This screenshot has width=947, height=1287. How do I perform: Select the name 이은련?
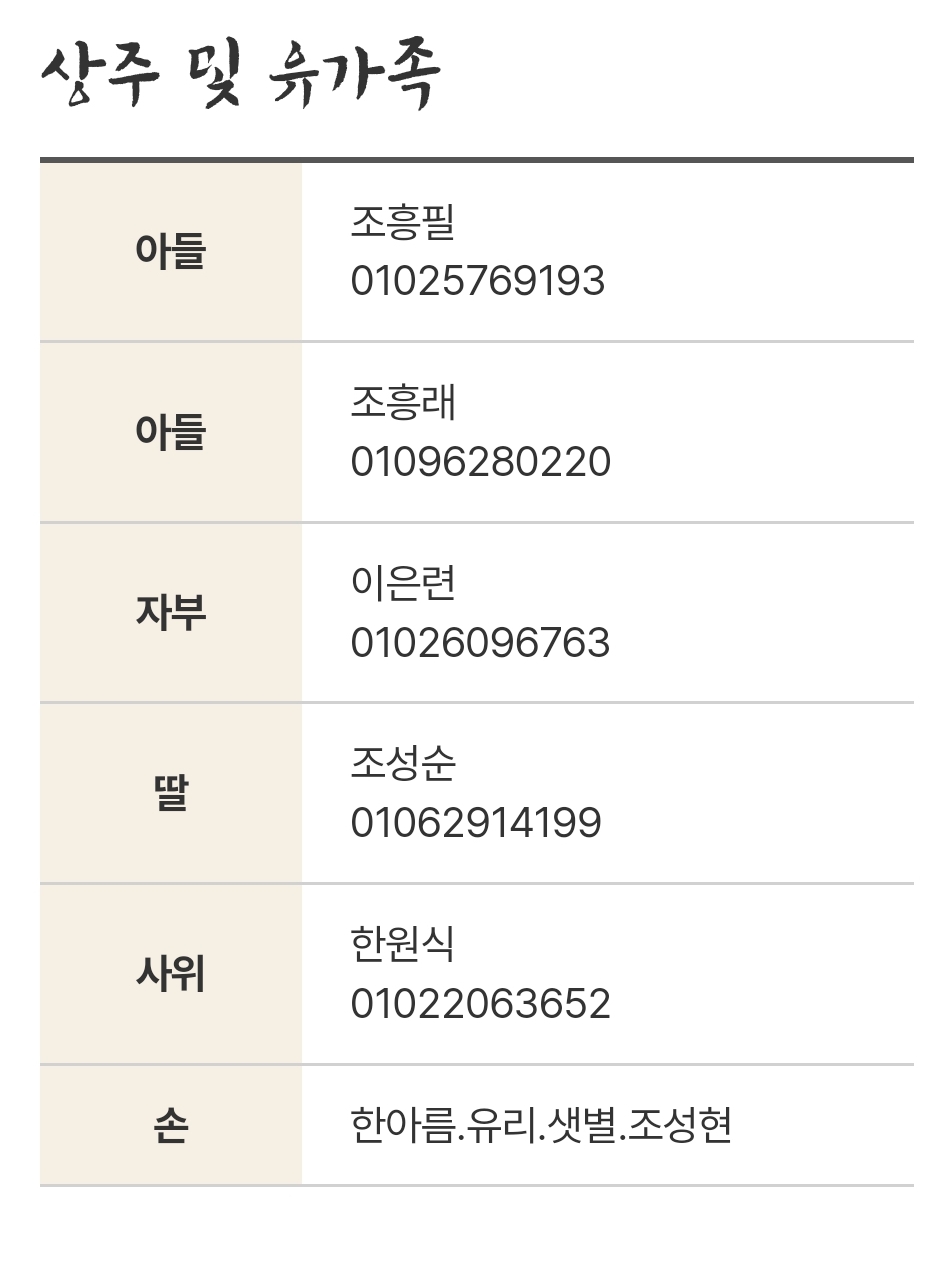pyautogui.click(x=402, y=583)
